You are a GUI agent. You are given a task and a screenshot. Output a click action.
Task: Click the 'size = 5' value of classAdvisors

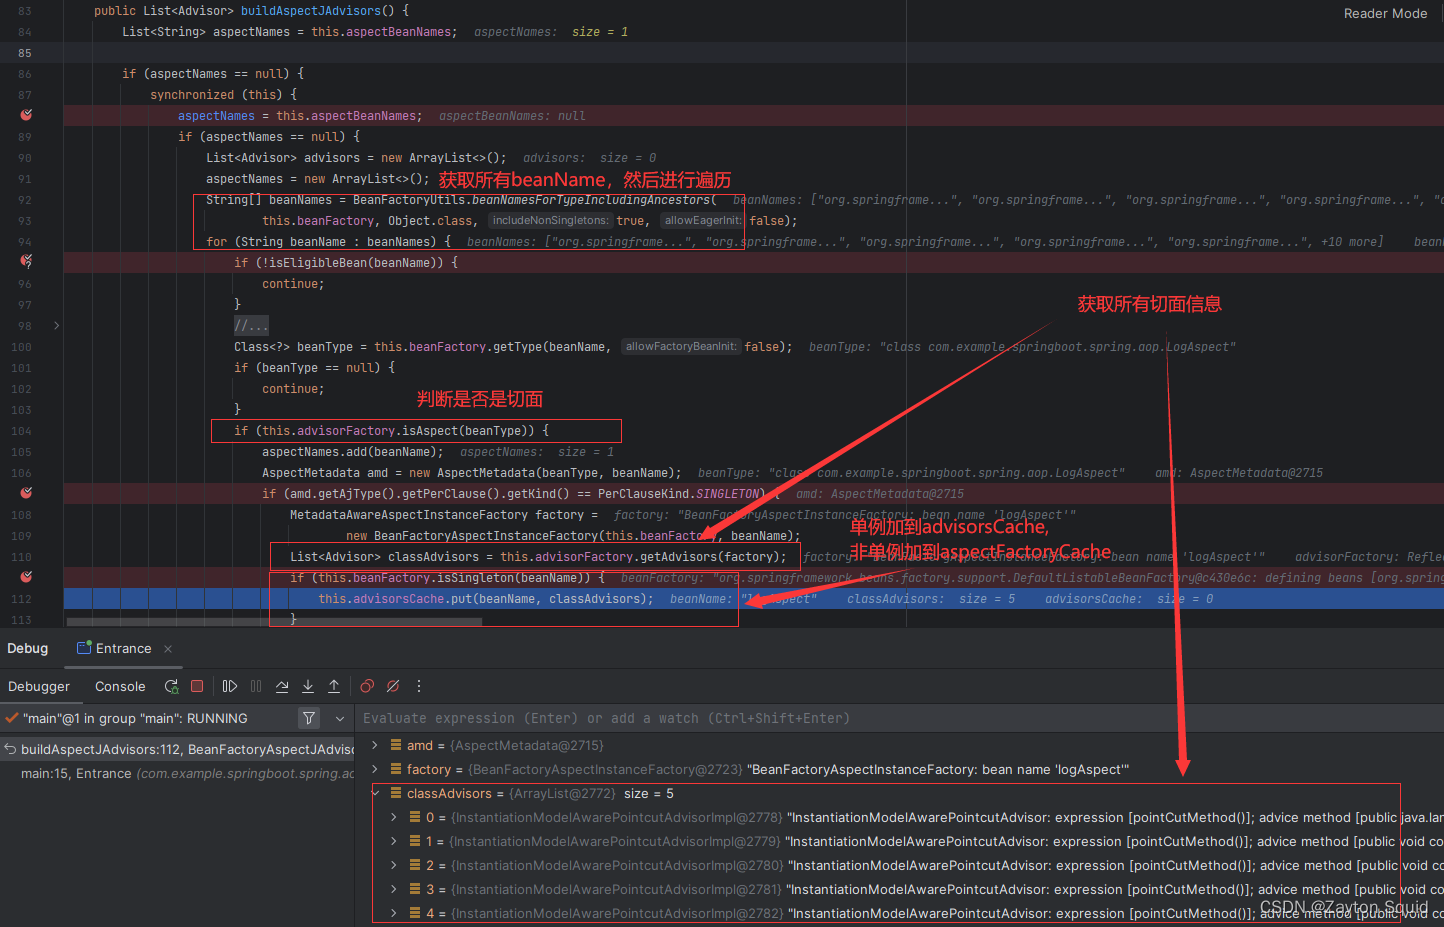click(x=649, y=793)
